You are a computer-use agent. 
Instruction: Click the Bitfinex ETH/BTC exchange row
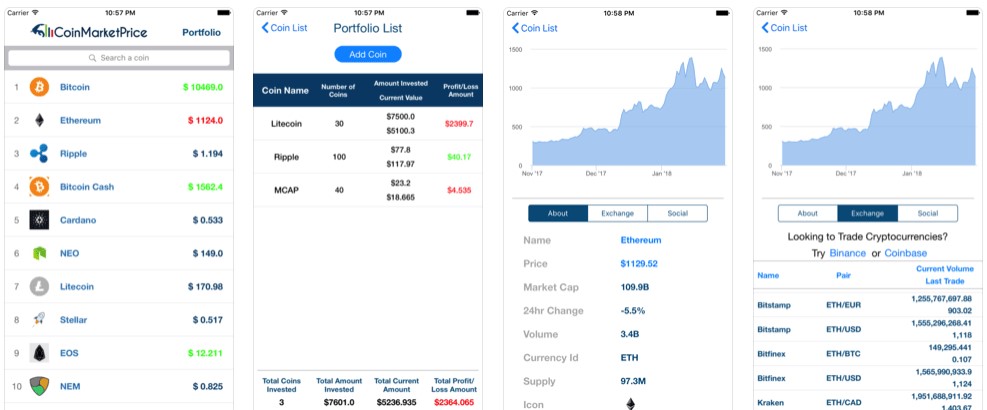866,354
